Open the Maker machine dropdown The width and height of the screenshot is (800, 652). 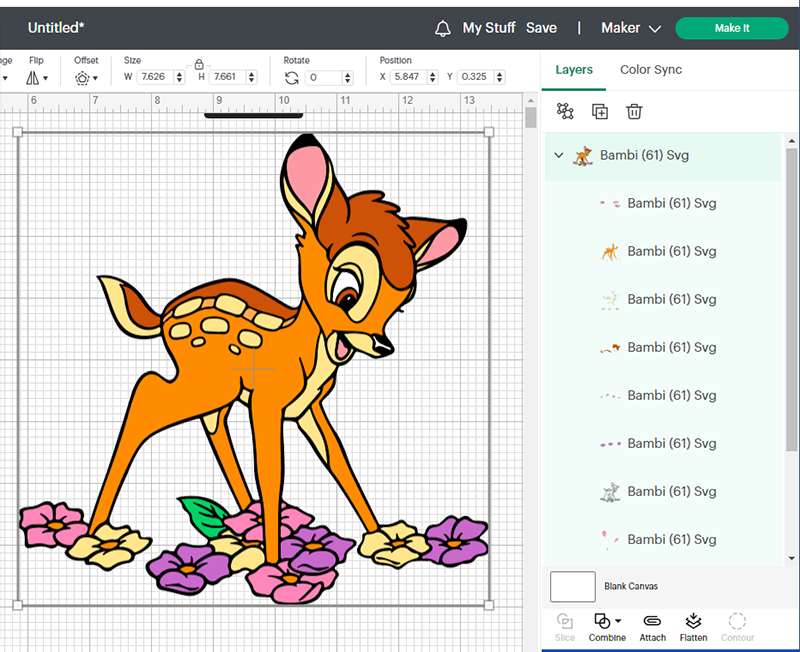[631, 28]
